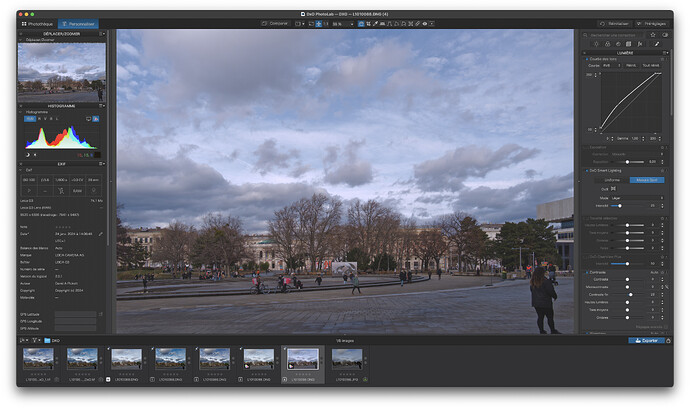Open the filmstrip filter funnel icon
This screenshot has height=409, width=690.
coord(35,340)
